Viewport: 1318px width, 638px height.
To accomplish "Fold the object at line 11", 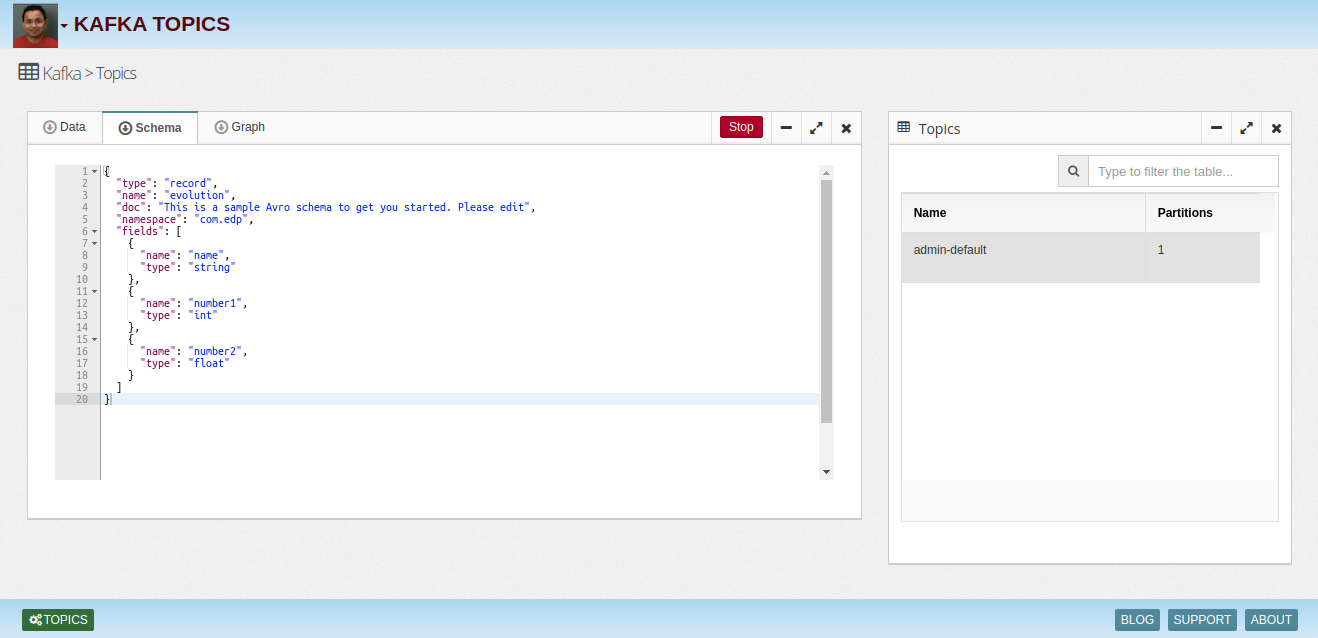I will [94, 291].
